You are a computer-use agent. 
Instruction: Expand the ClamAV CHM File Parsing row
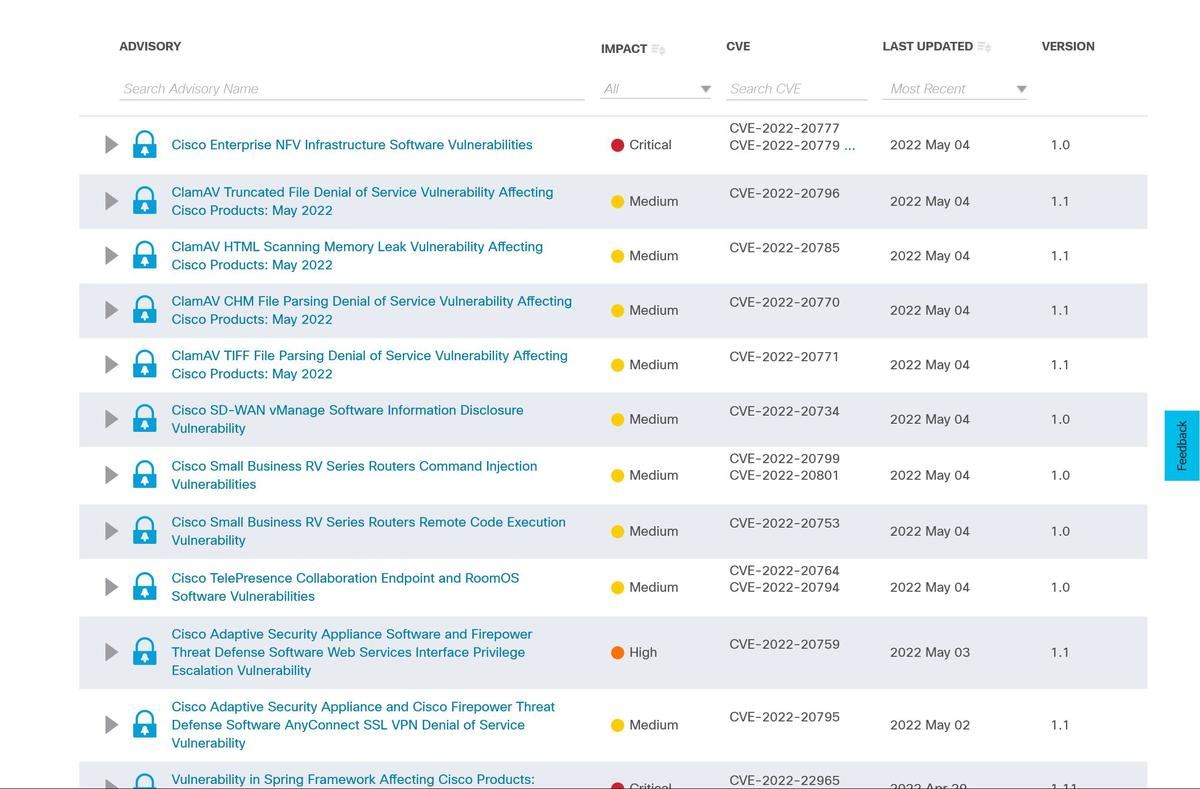coord(112,310)
